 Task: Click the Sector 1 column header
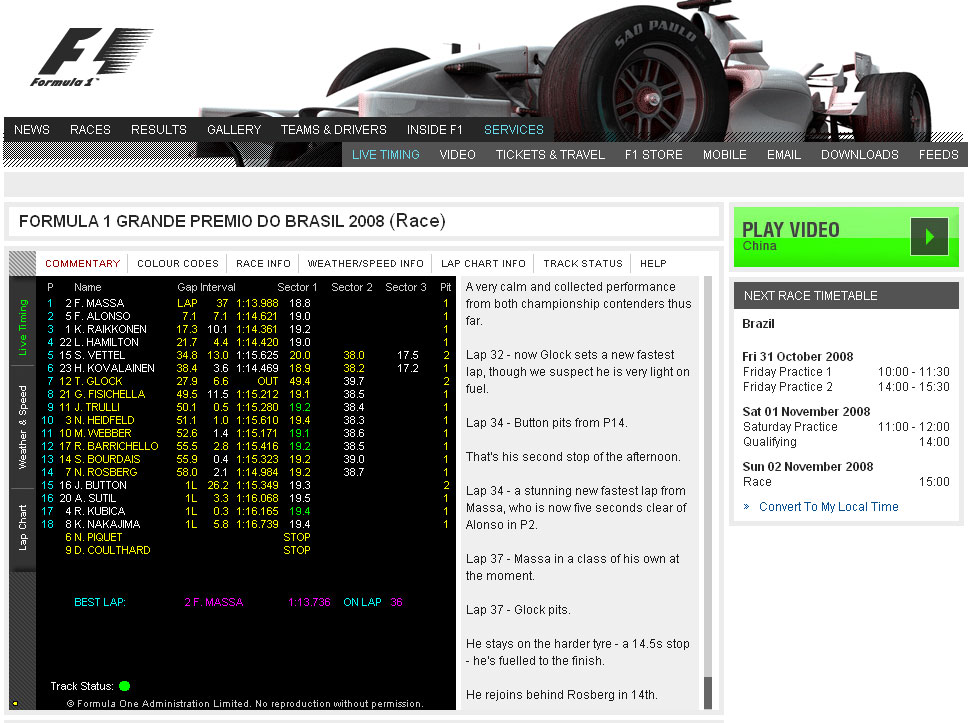click(297, 287)
